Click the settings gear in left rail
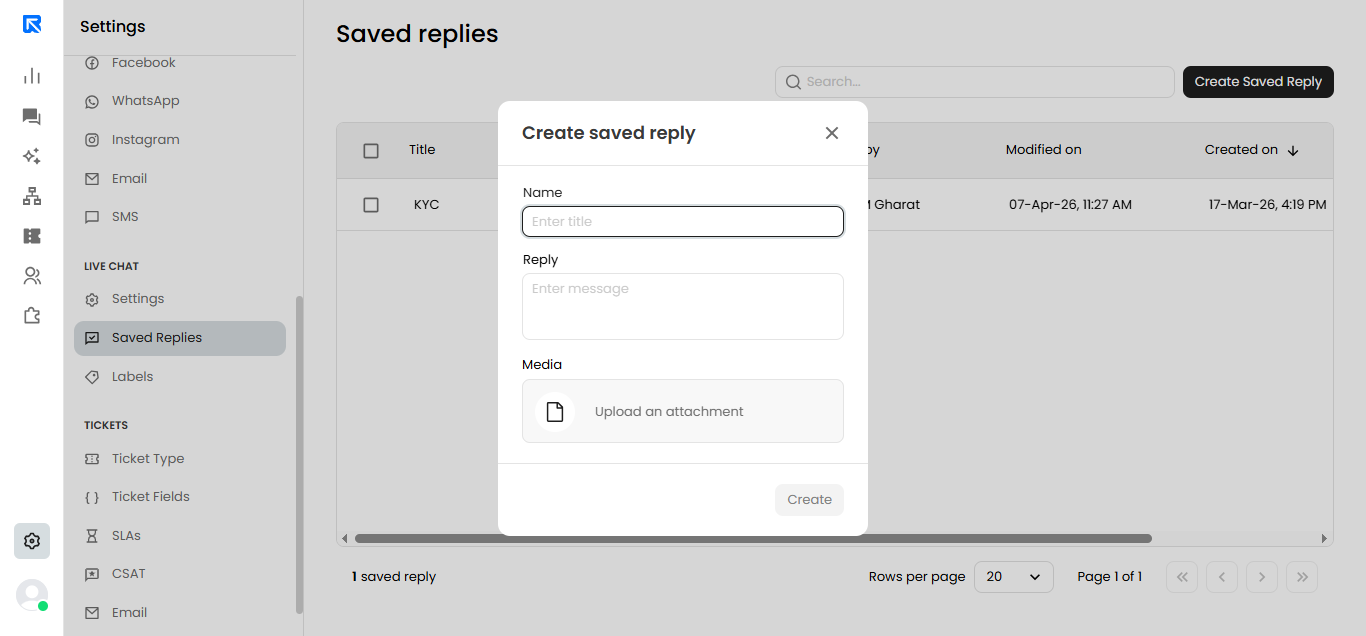Image resolution: width=1366 pixels, height=636 pixels. 32,541
